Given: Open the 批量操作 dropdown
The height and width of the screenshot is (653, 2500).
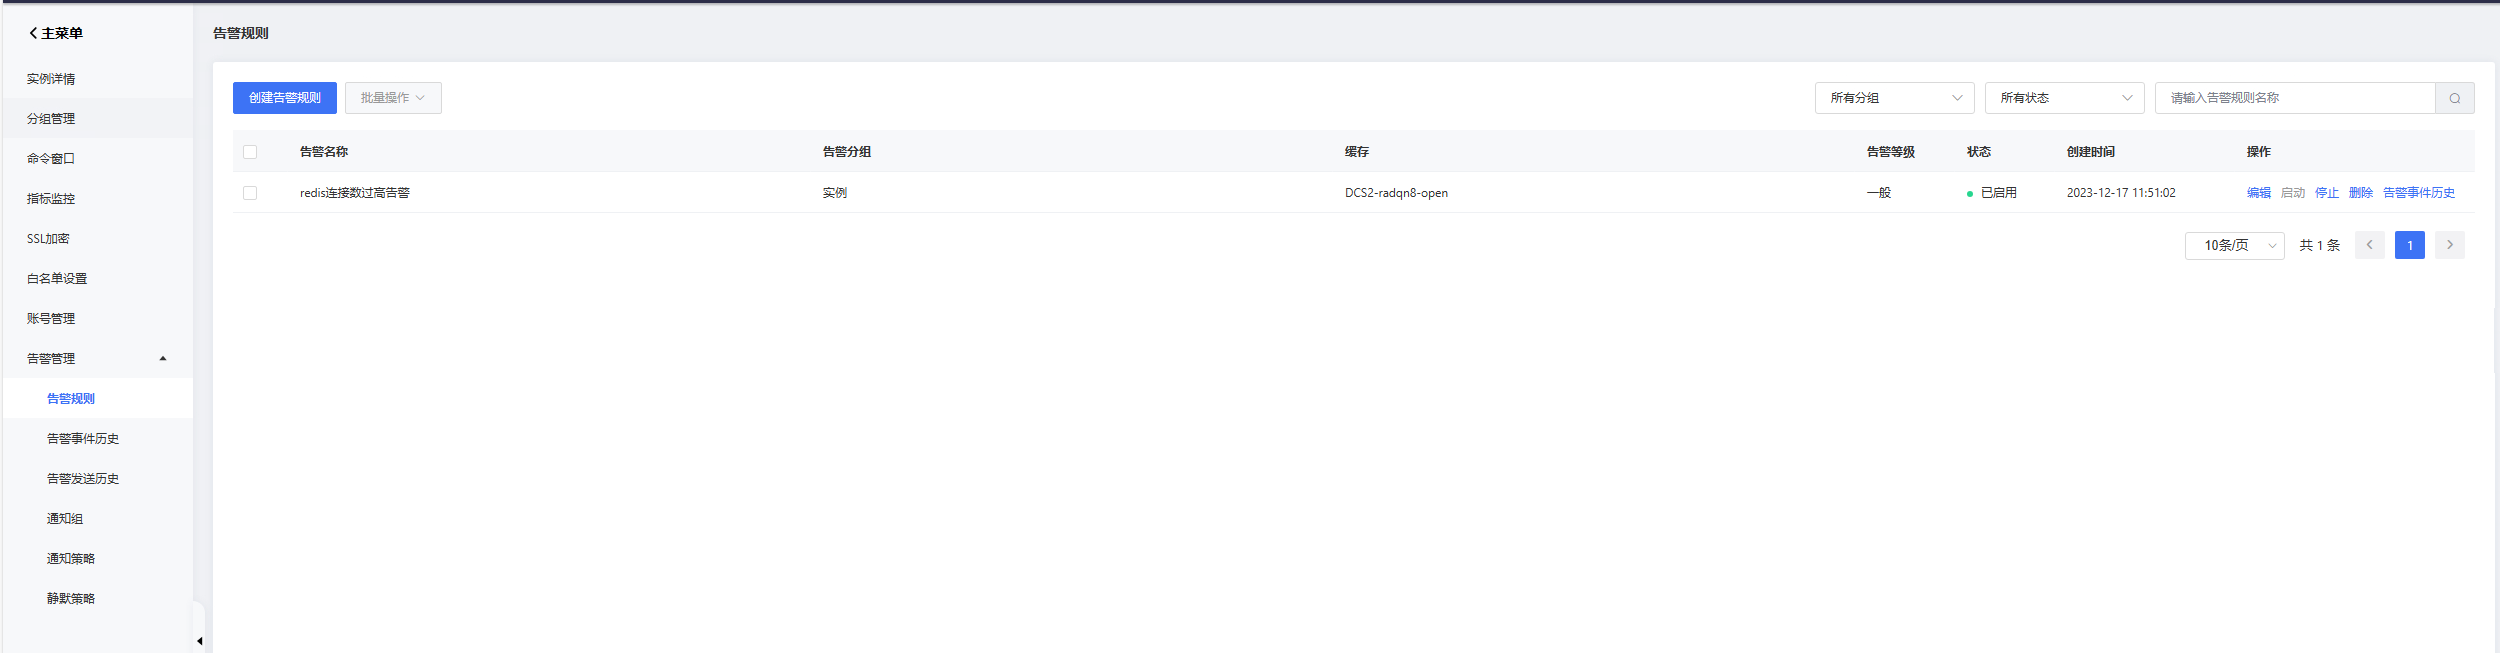Looking at the screenshot, I should click(393, 98).
